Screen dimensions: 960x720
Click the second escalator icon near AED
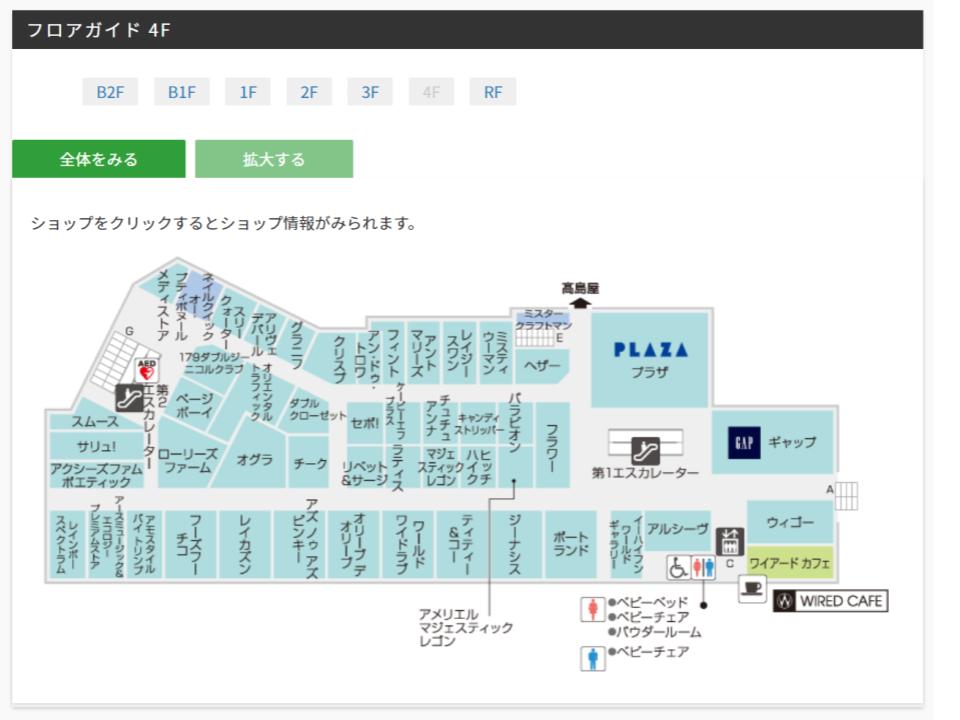(x=129, y=398)
